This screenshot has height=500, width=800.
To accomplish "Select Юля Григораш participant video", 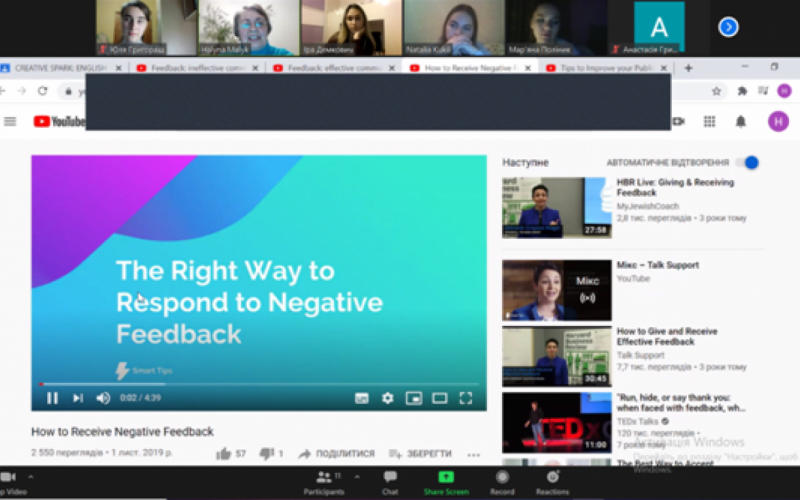I will 146,28.
